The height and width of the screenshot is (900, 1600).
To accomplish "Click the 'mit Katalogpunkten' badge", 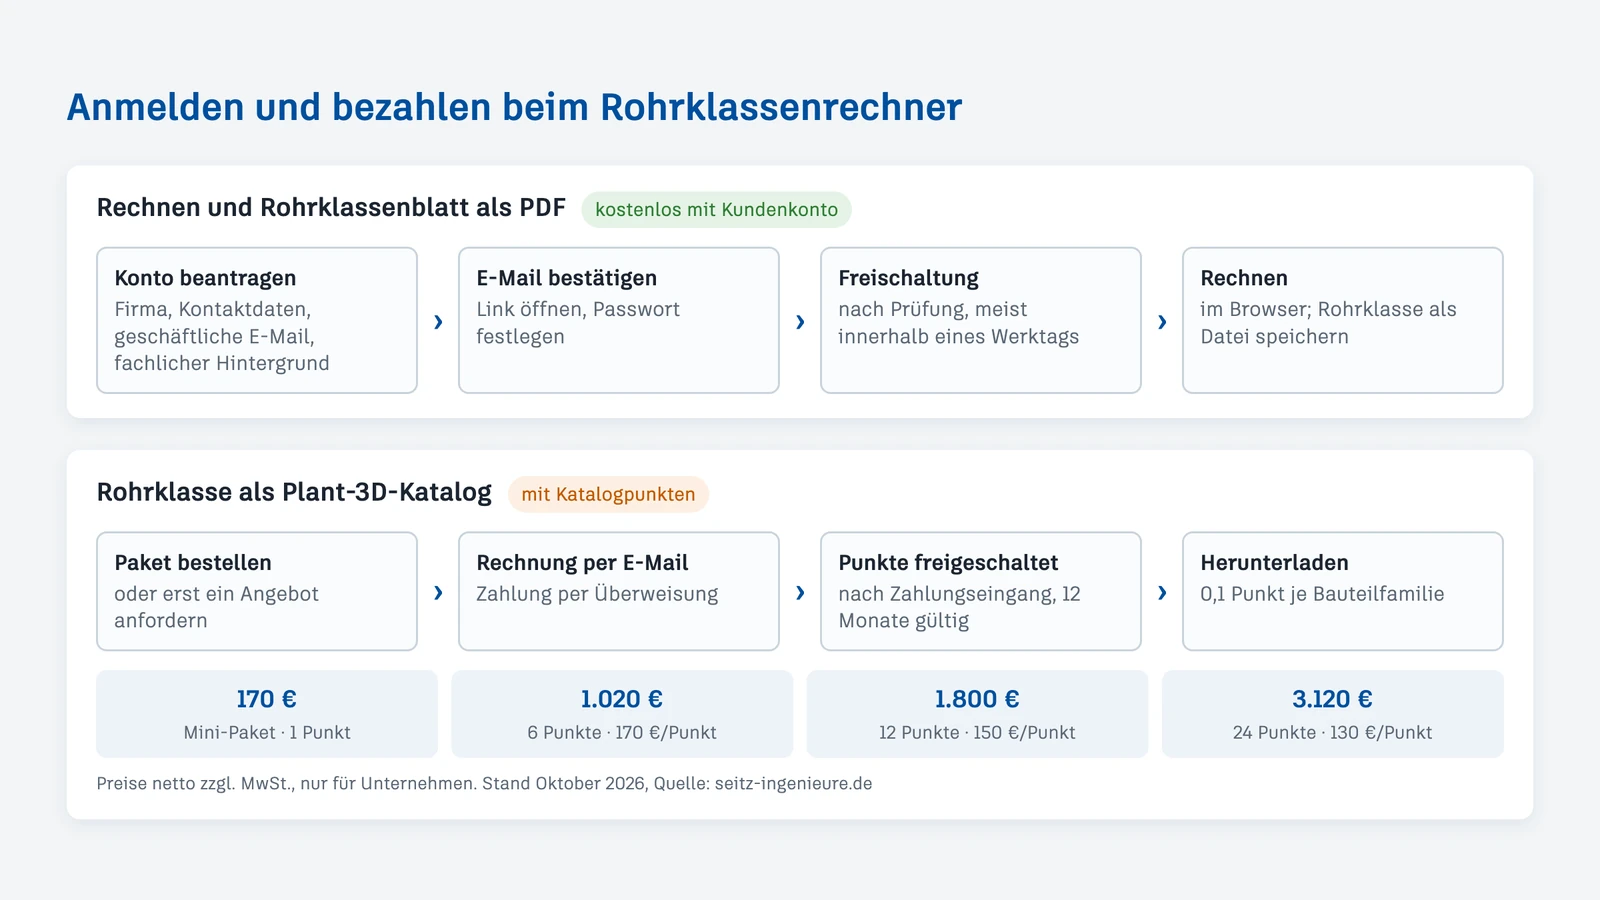I will pos(608,494).
